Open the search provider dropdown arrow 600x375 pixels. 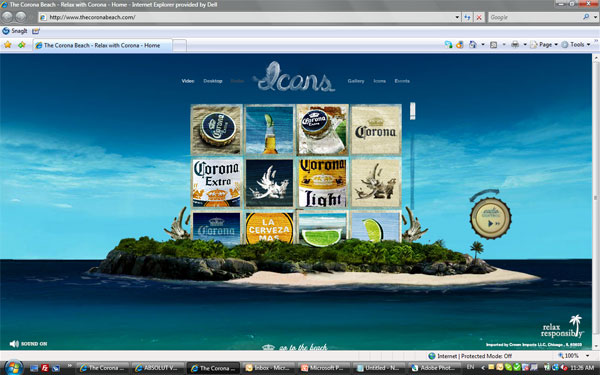(x=595, y=17)
